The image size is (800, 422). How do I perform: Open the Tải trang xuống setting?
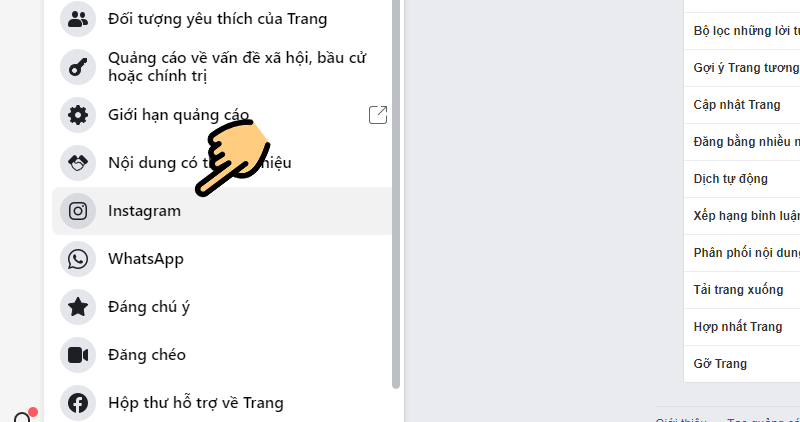coord(742,290)
